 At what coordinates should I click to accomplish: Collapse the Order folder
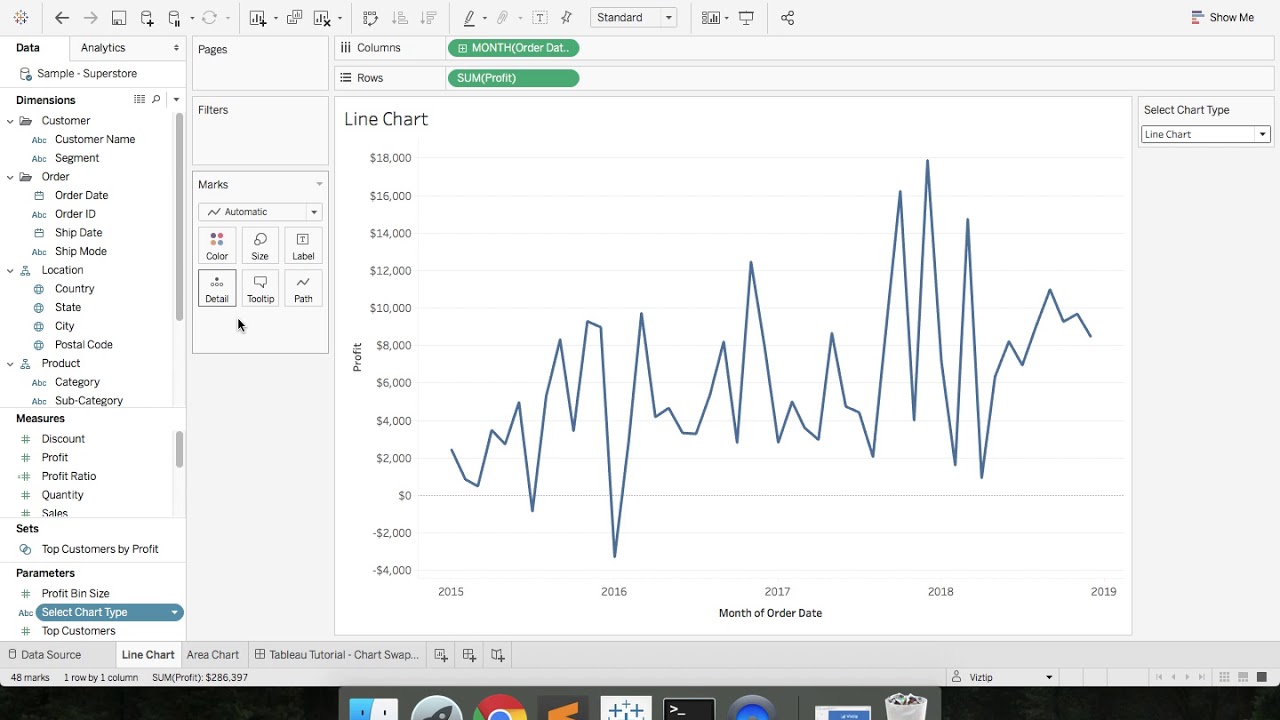(10, 177)
